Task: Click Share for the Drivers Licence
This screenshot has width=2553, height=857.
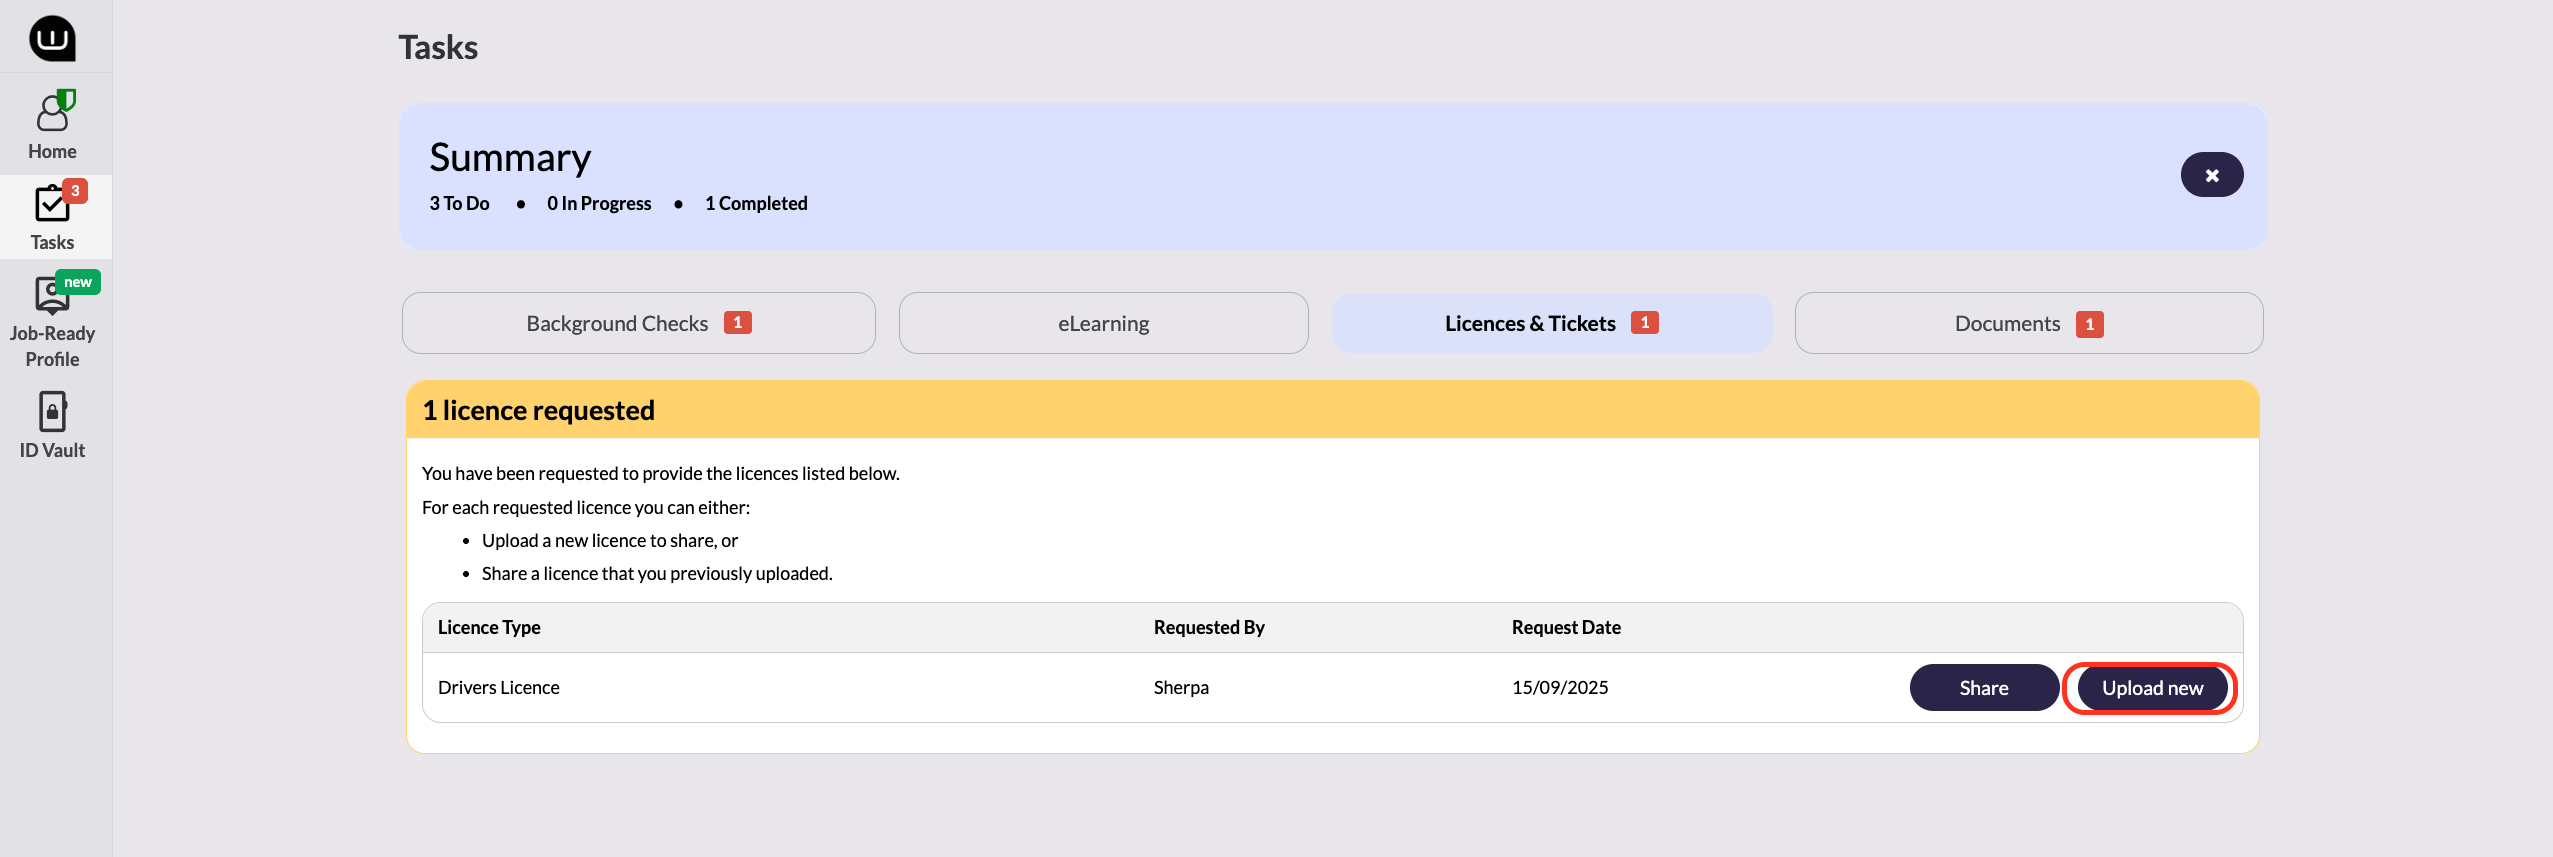Action: click(x=1983, y=688)
